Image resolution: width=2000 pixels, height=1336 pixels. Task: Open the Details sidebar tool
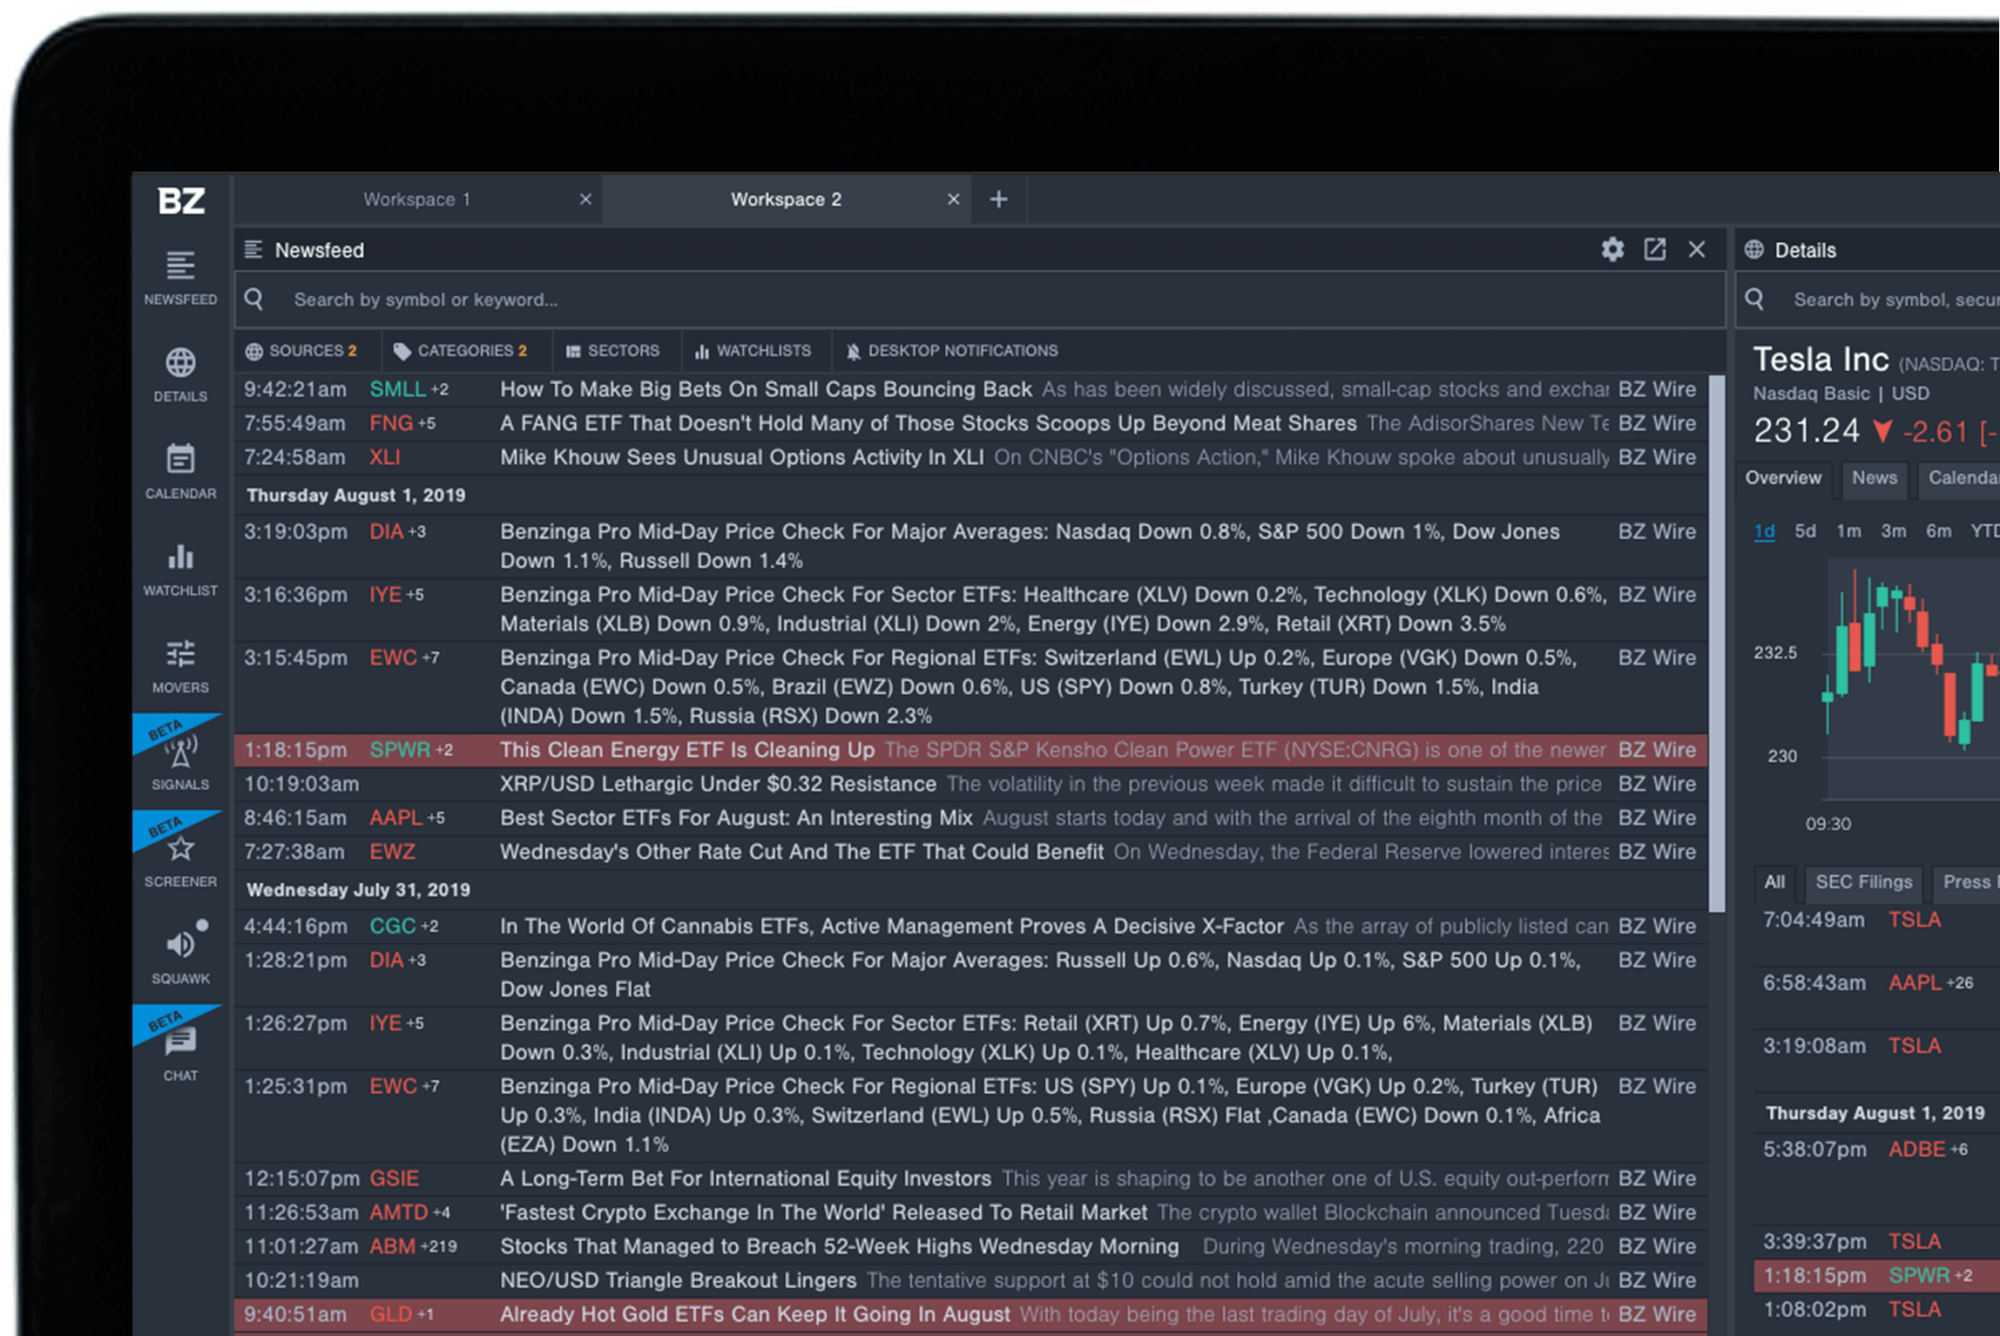(x=180, y=375)
